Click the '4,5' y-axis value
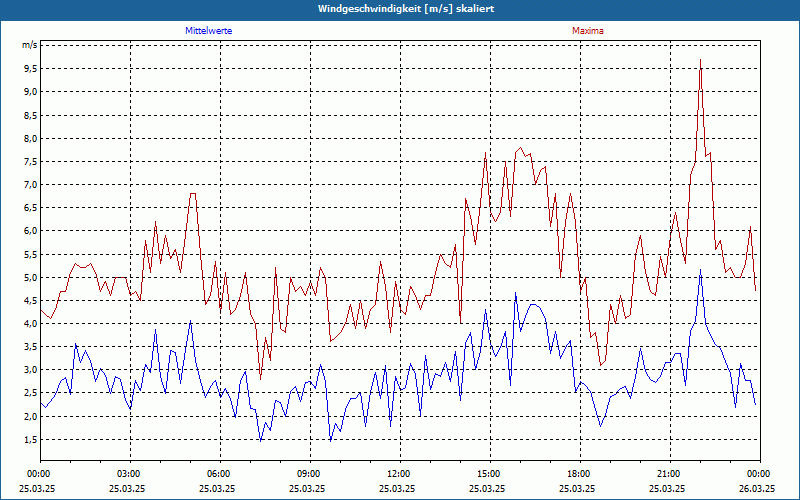800x500 pixels. click(31, 301)
